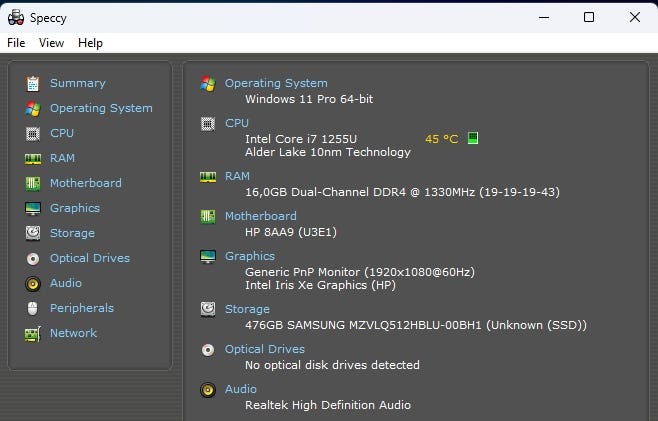Open the Storage heading link in summary
The width and height of the screenshot is (658, 421).
tap(247, 309)
